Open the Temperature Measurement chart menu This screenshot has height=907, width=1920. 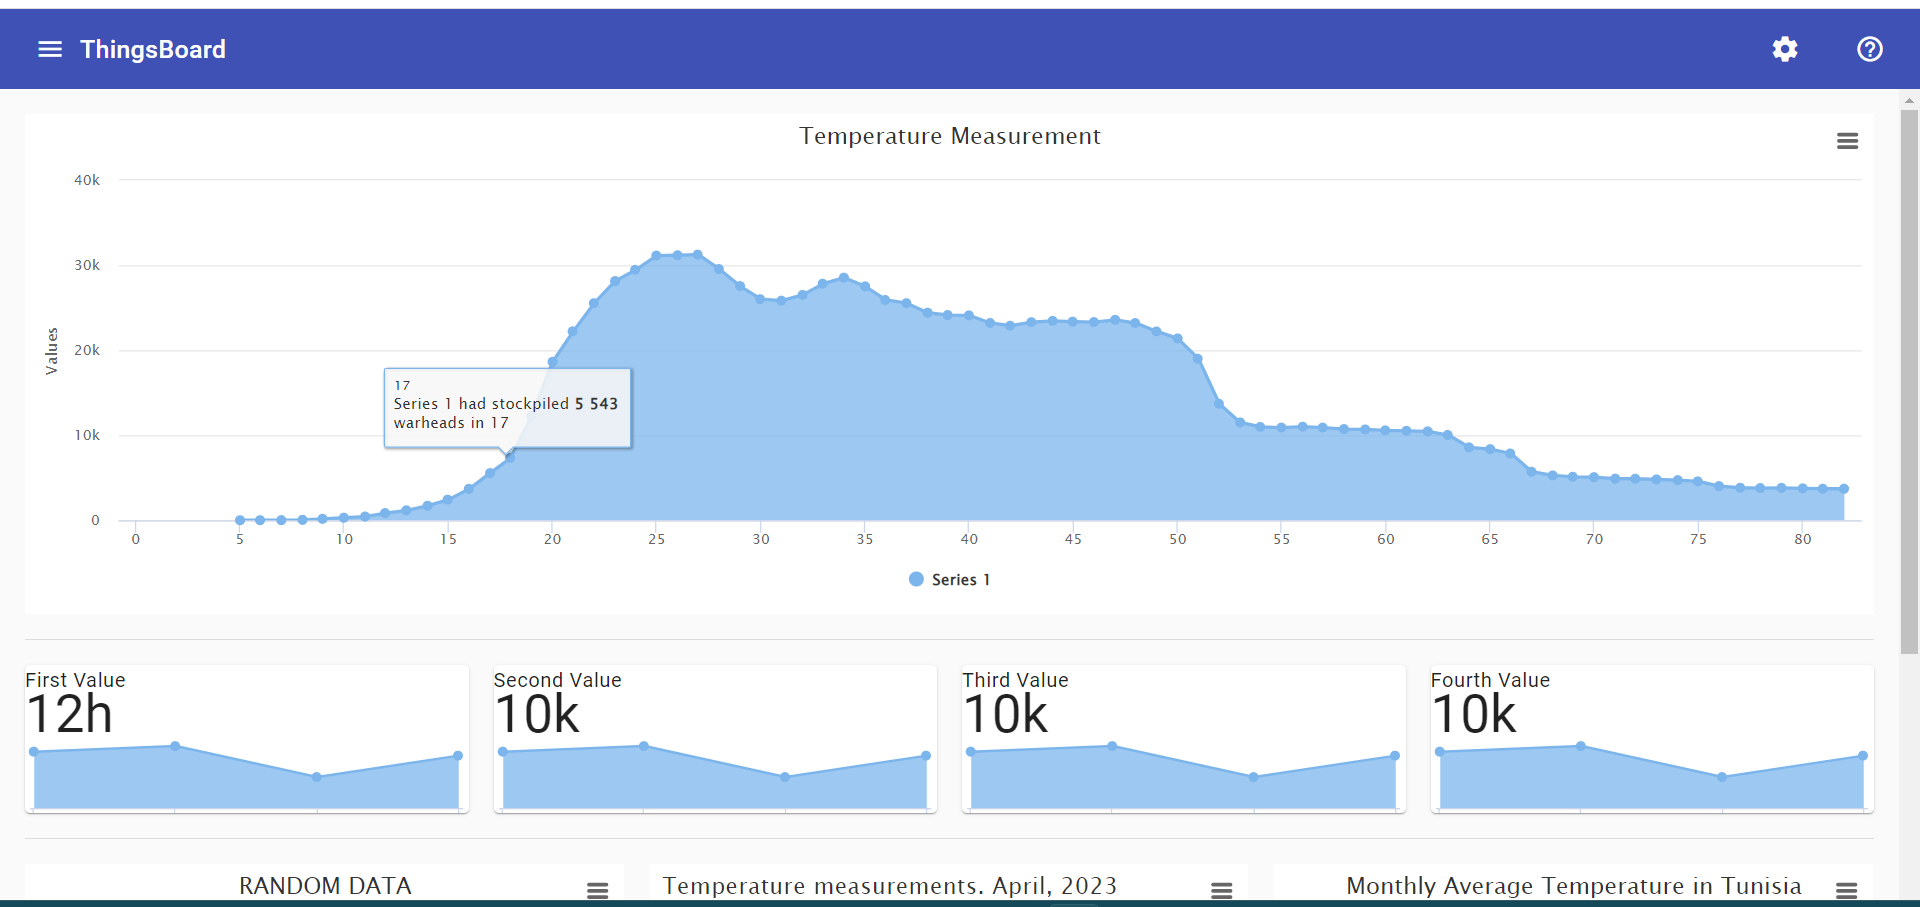point(1846,140)
